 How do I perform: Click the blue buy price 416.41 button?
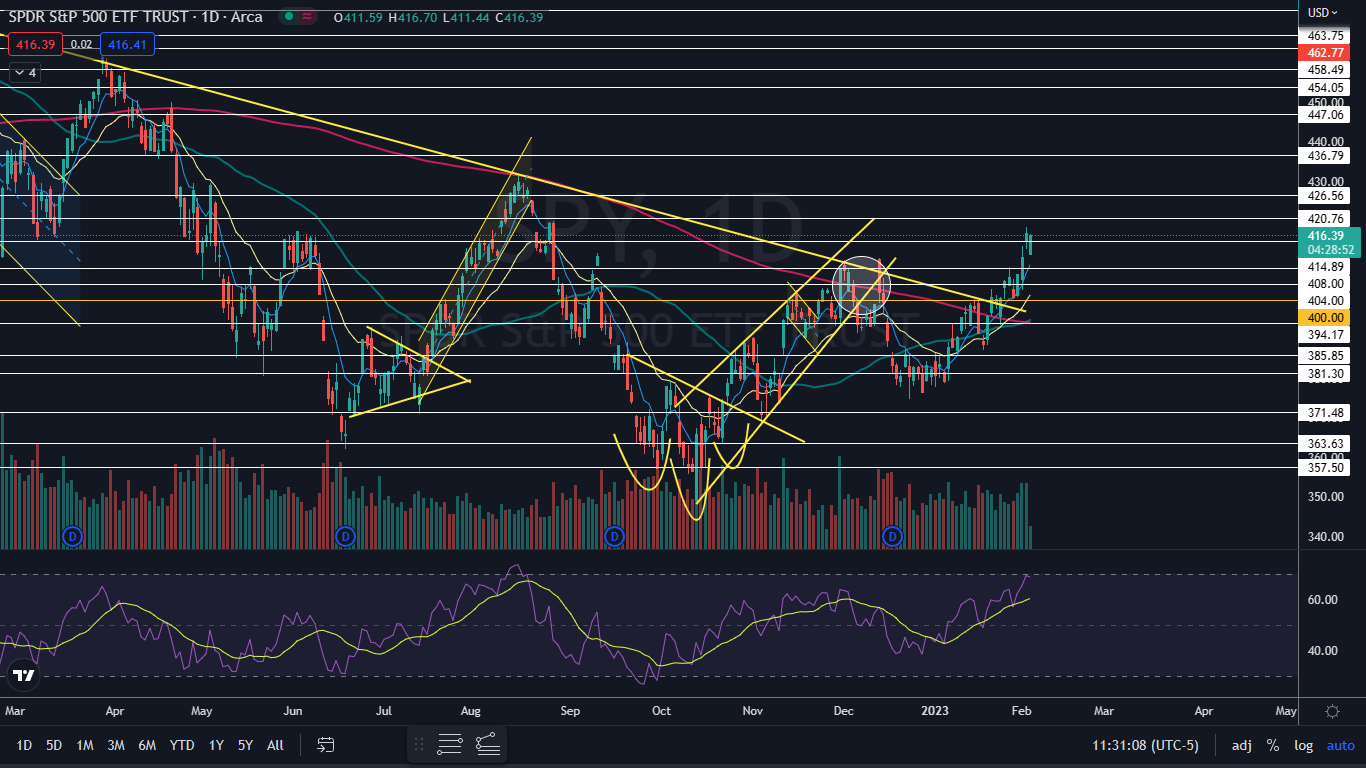(x=127, y=44)
